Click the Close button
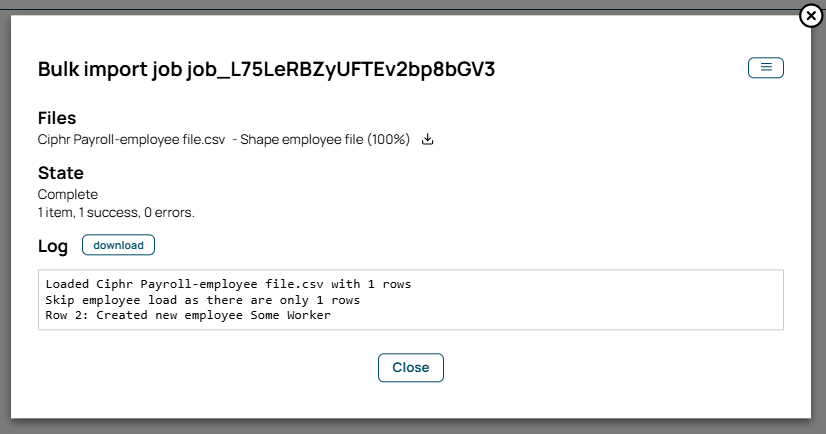826x434 pixels. pyautogui.click(x=411, y=367)
